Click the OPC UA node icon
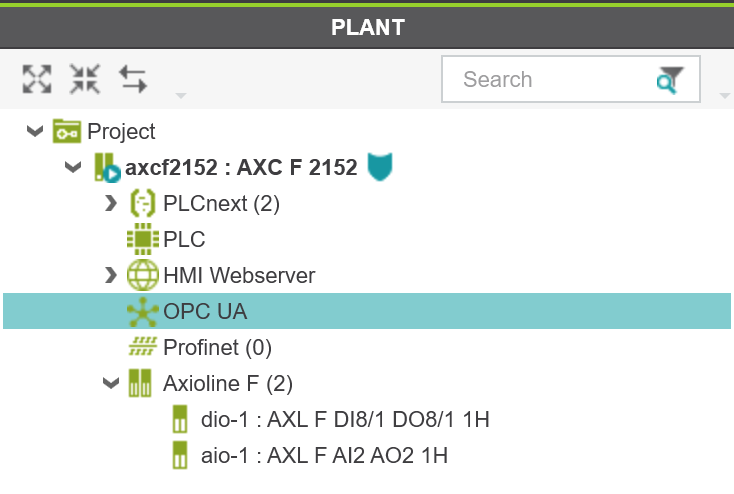The width and height of the screenshot is (734, 494). point(143,311)
